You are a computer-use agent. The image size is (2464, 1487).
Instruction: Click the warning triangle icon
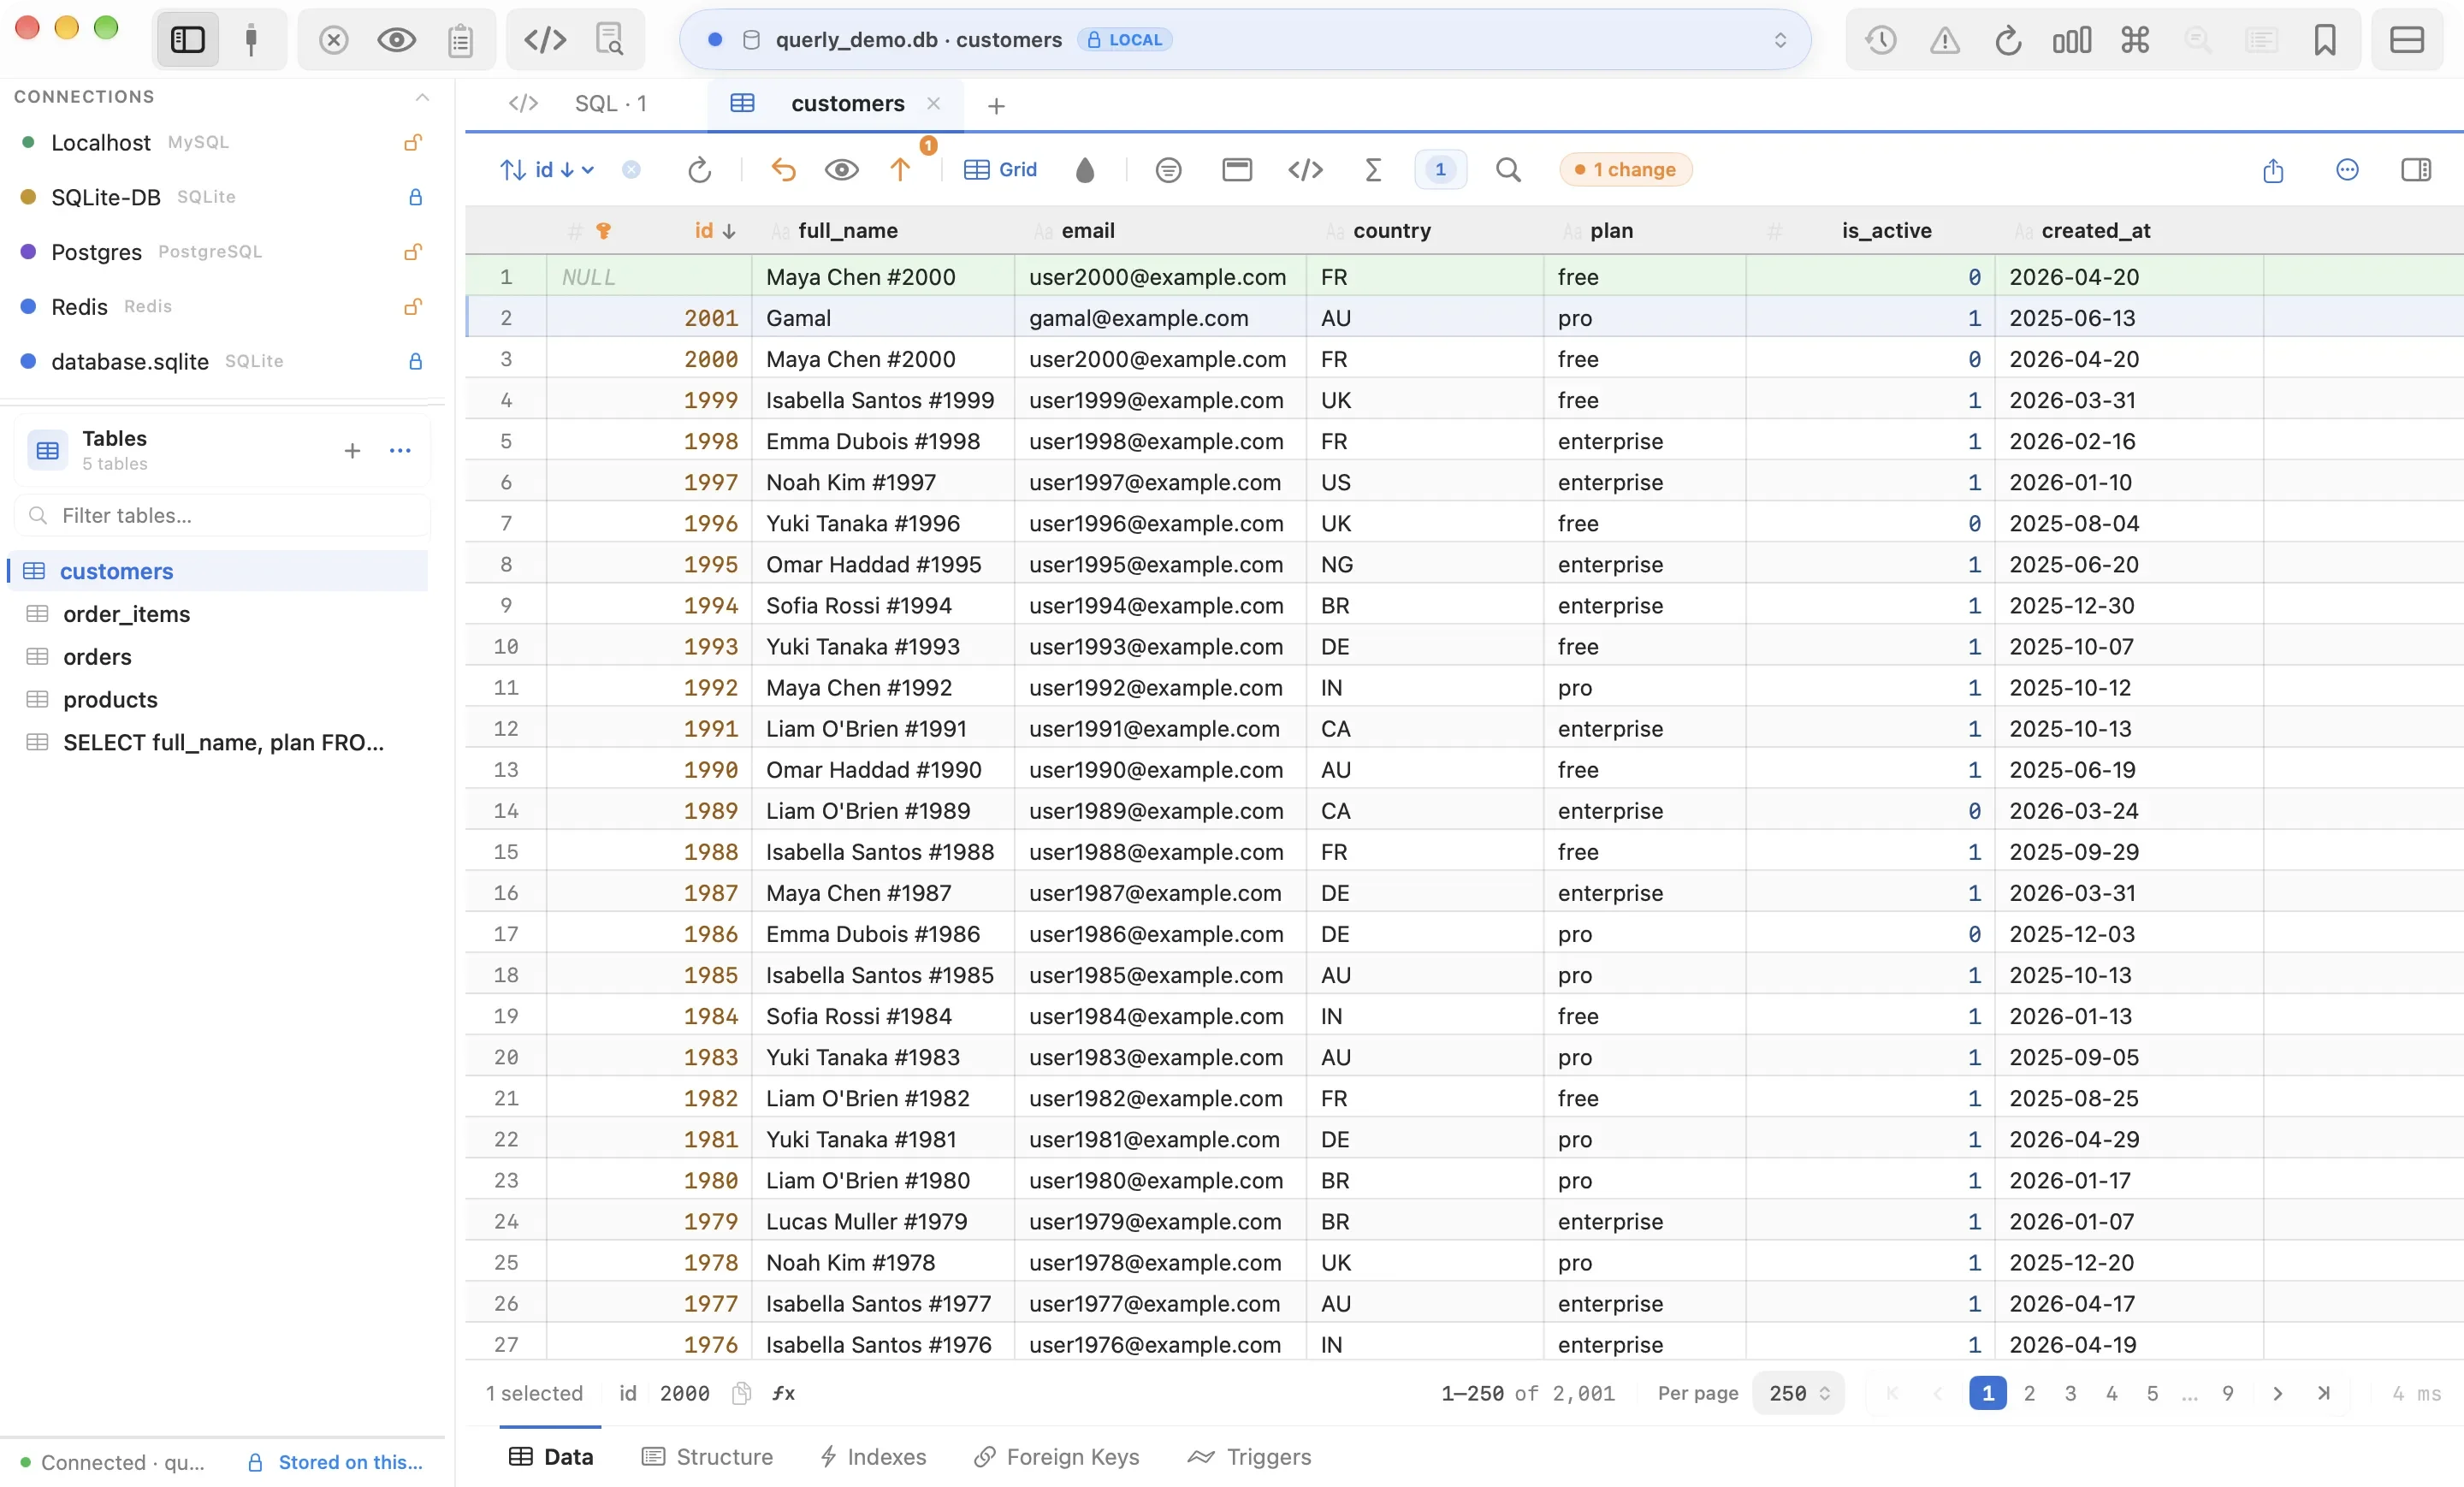[1944, 40]
